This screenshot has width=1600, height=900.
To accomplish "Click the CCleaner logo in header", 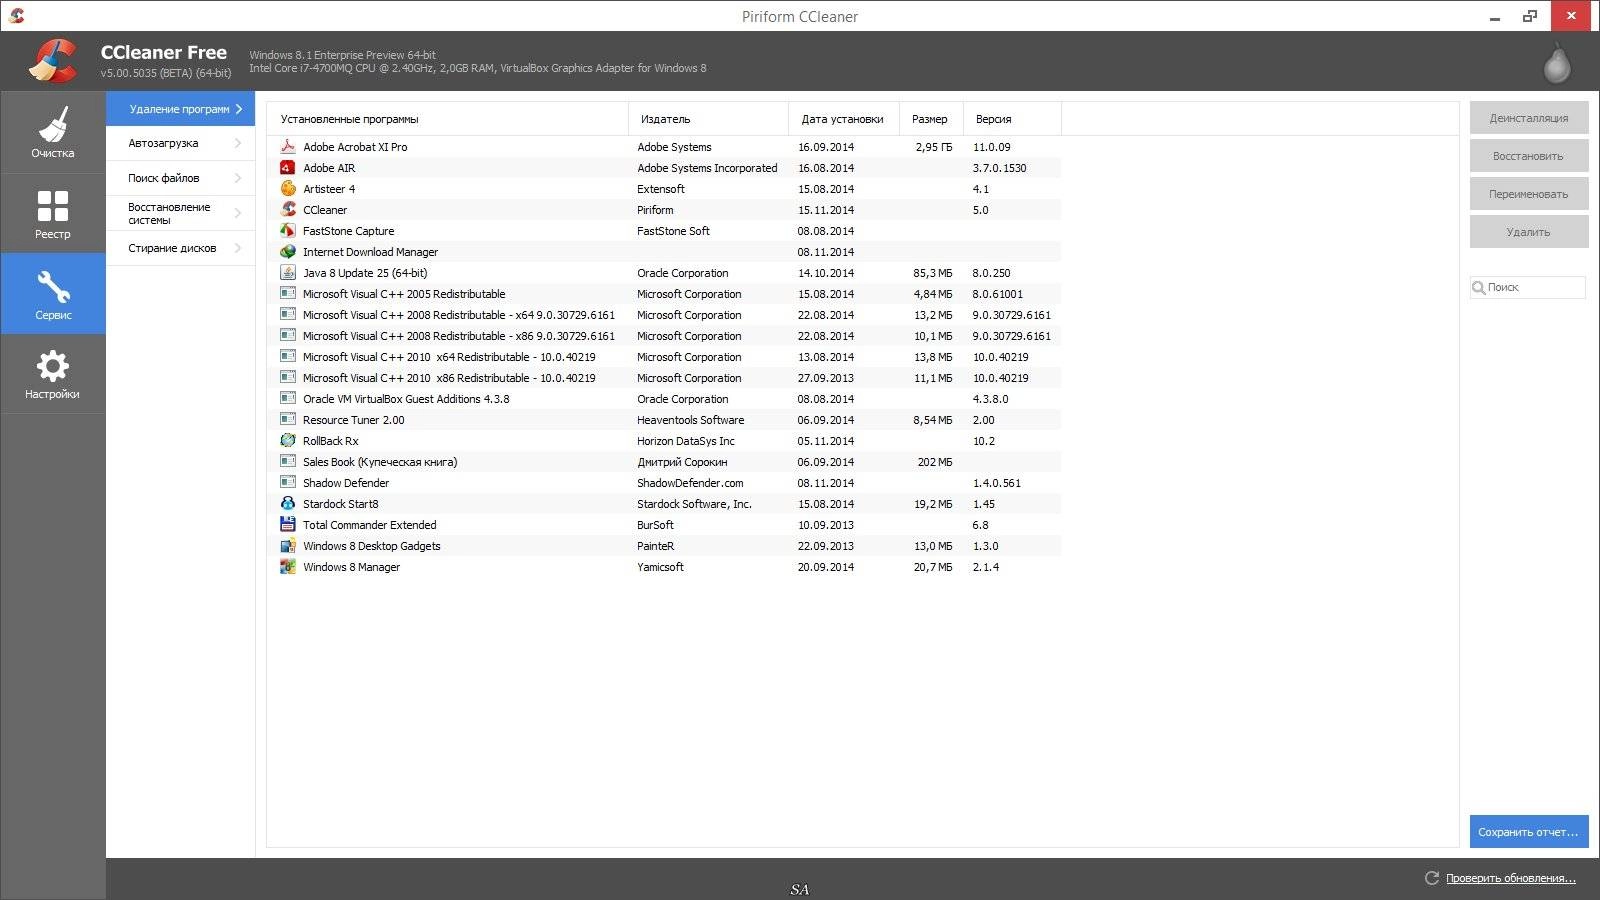I will (x=53, y=60).
